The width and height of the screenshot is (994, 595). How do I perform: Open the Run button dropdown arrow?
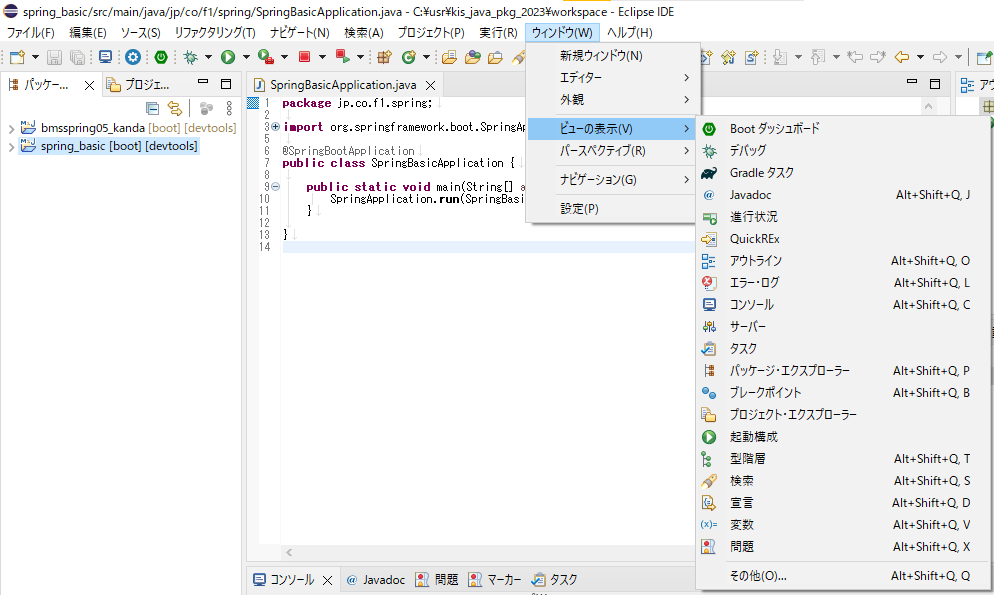245,57
